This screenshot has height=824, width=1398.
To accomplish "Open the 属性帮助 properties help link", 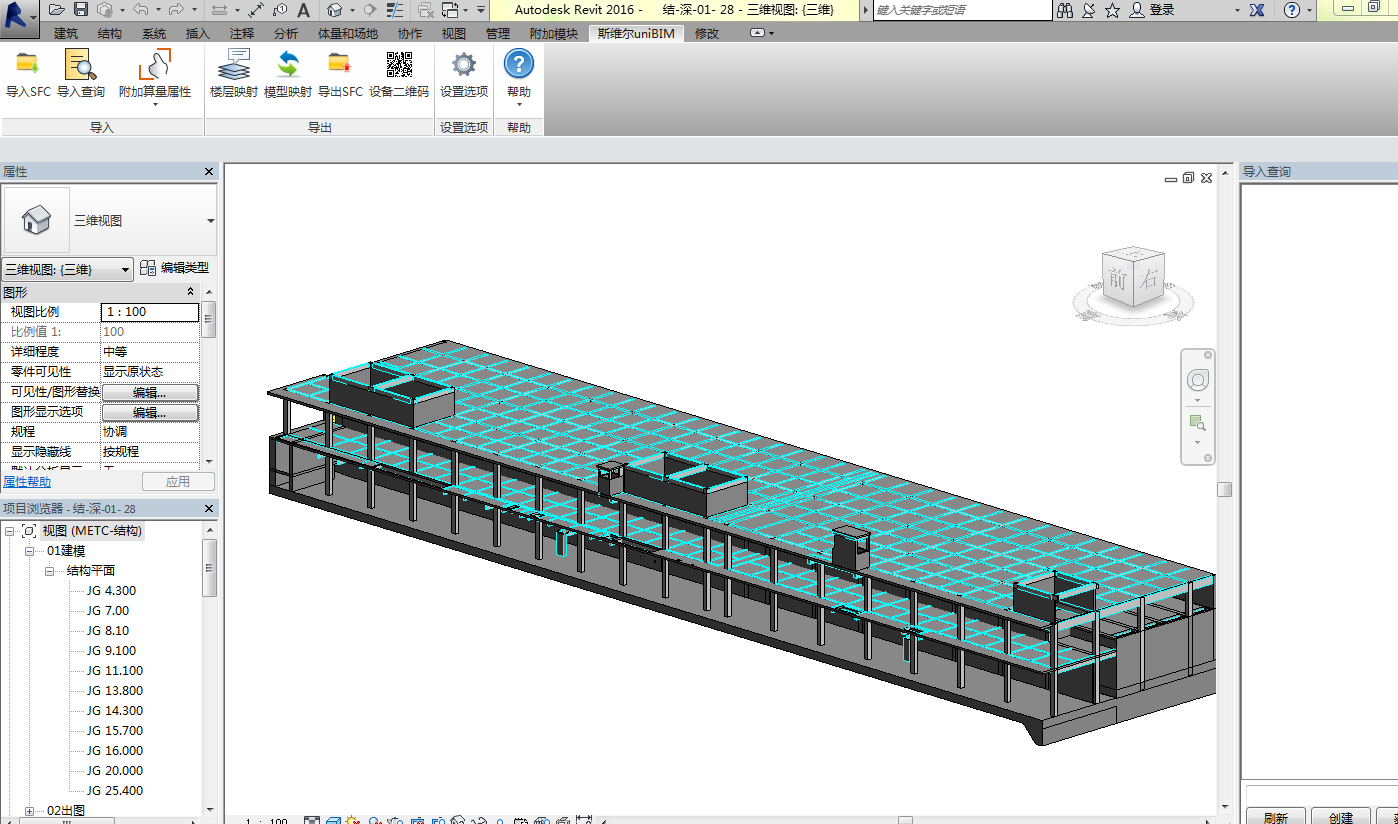I will pos(28,481).
